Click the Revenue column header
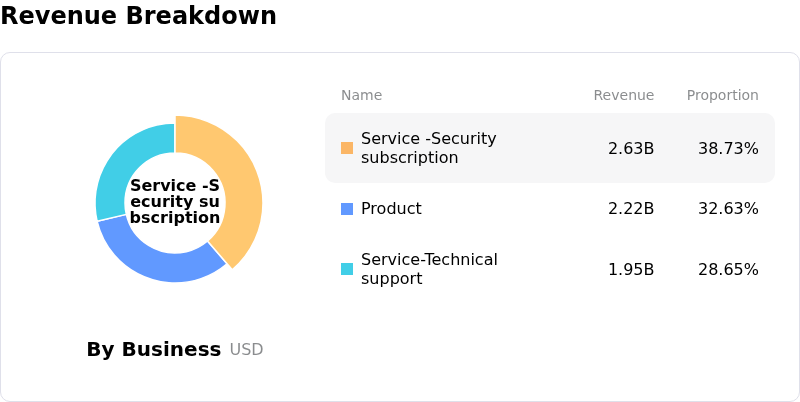 623,96
